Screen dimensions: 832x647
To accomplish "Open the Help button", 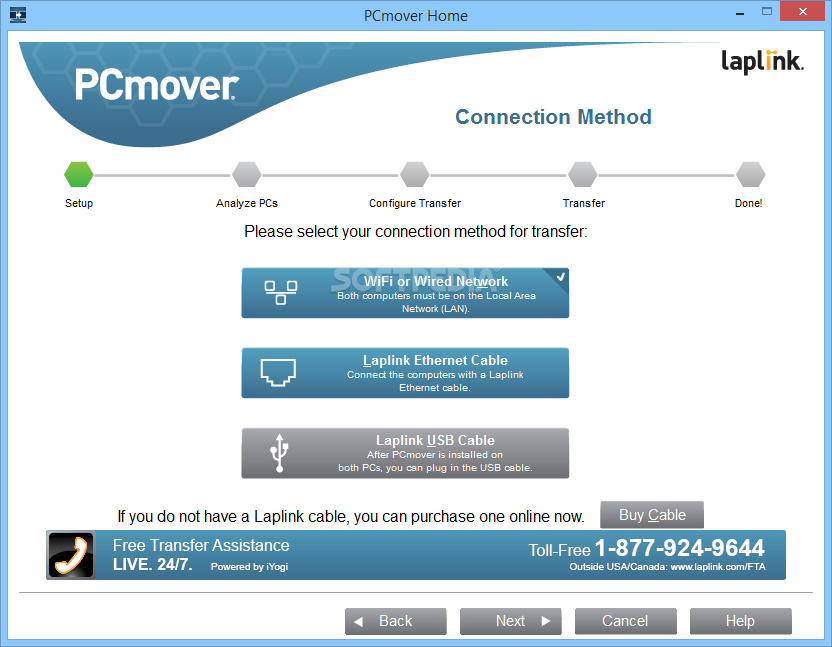I will pyautogui.click(x=741, y=621).
